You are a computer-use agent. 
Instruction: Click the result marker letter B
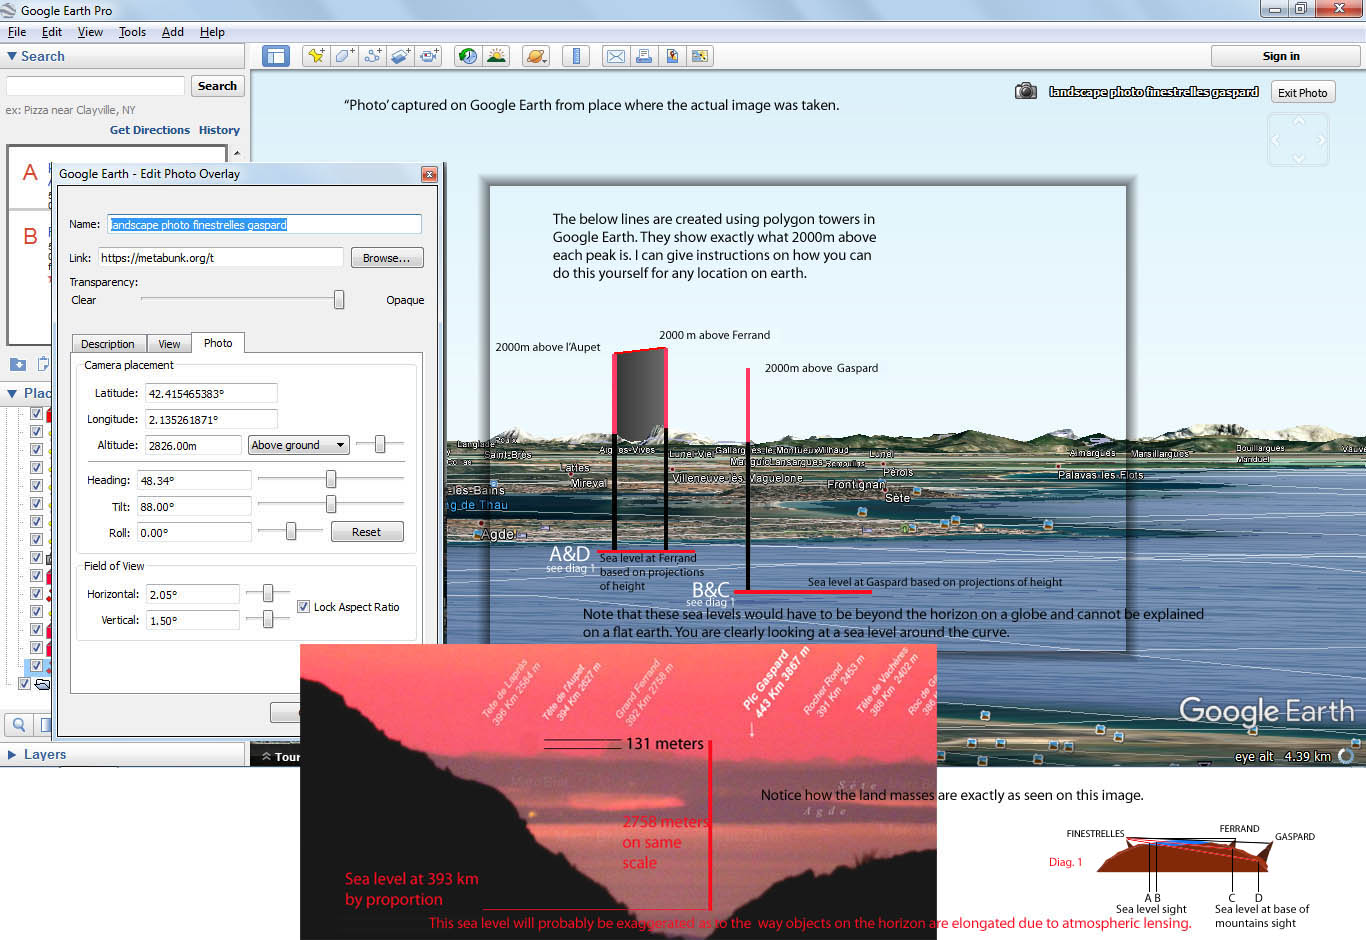pyautogui.click(x=30, y=236)
